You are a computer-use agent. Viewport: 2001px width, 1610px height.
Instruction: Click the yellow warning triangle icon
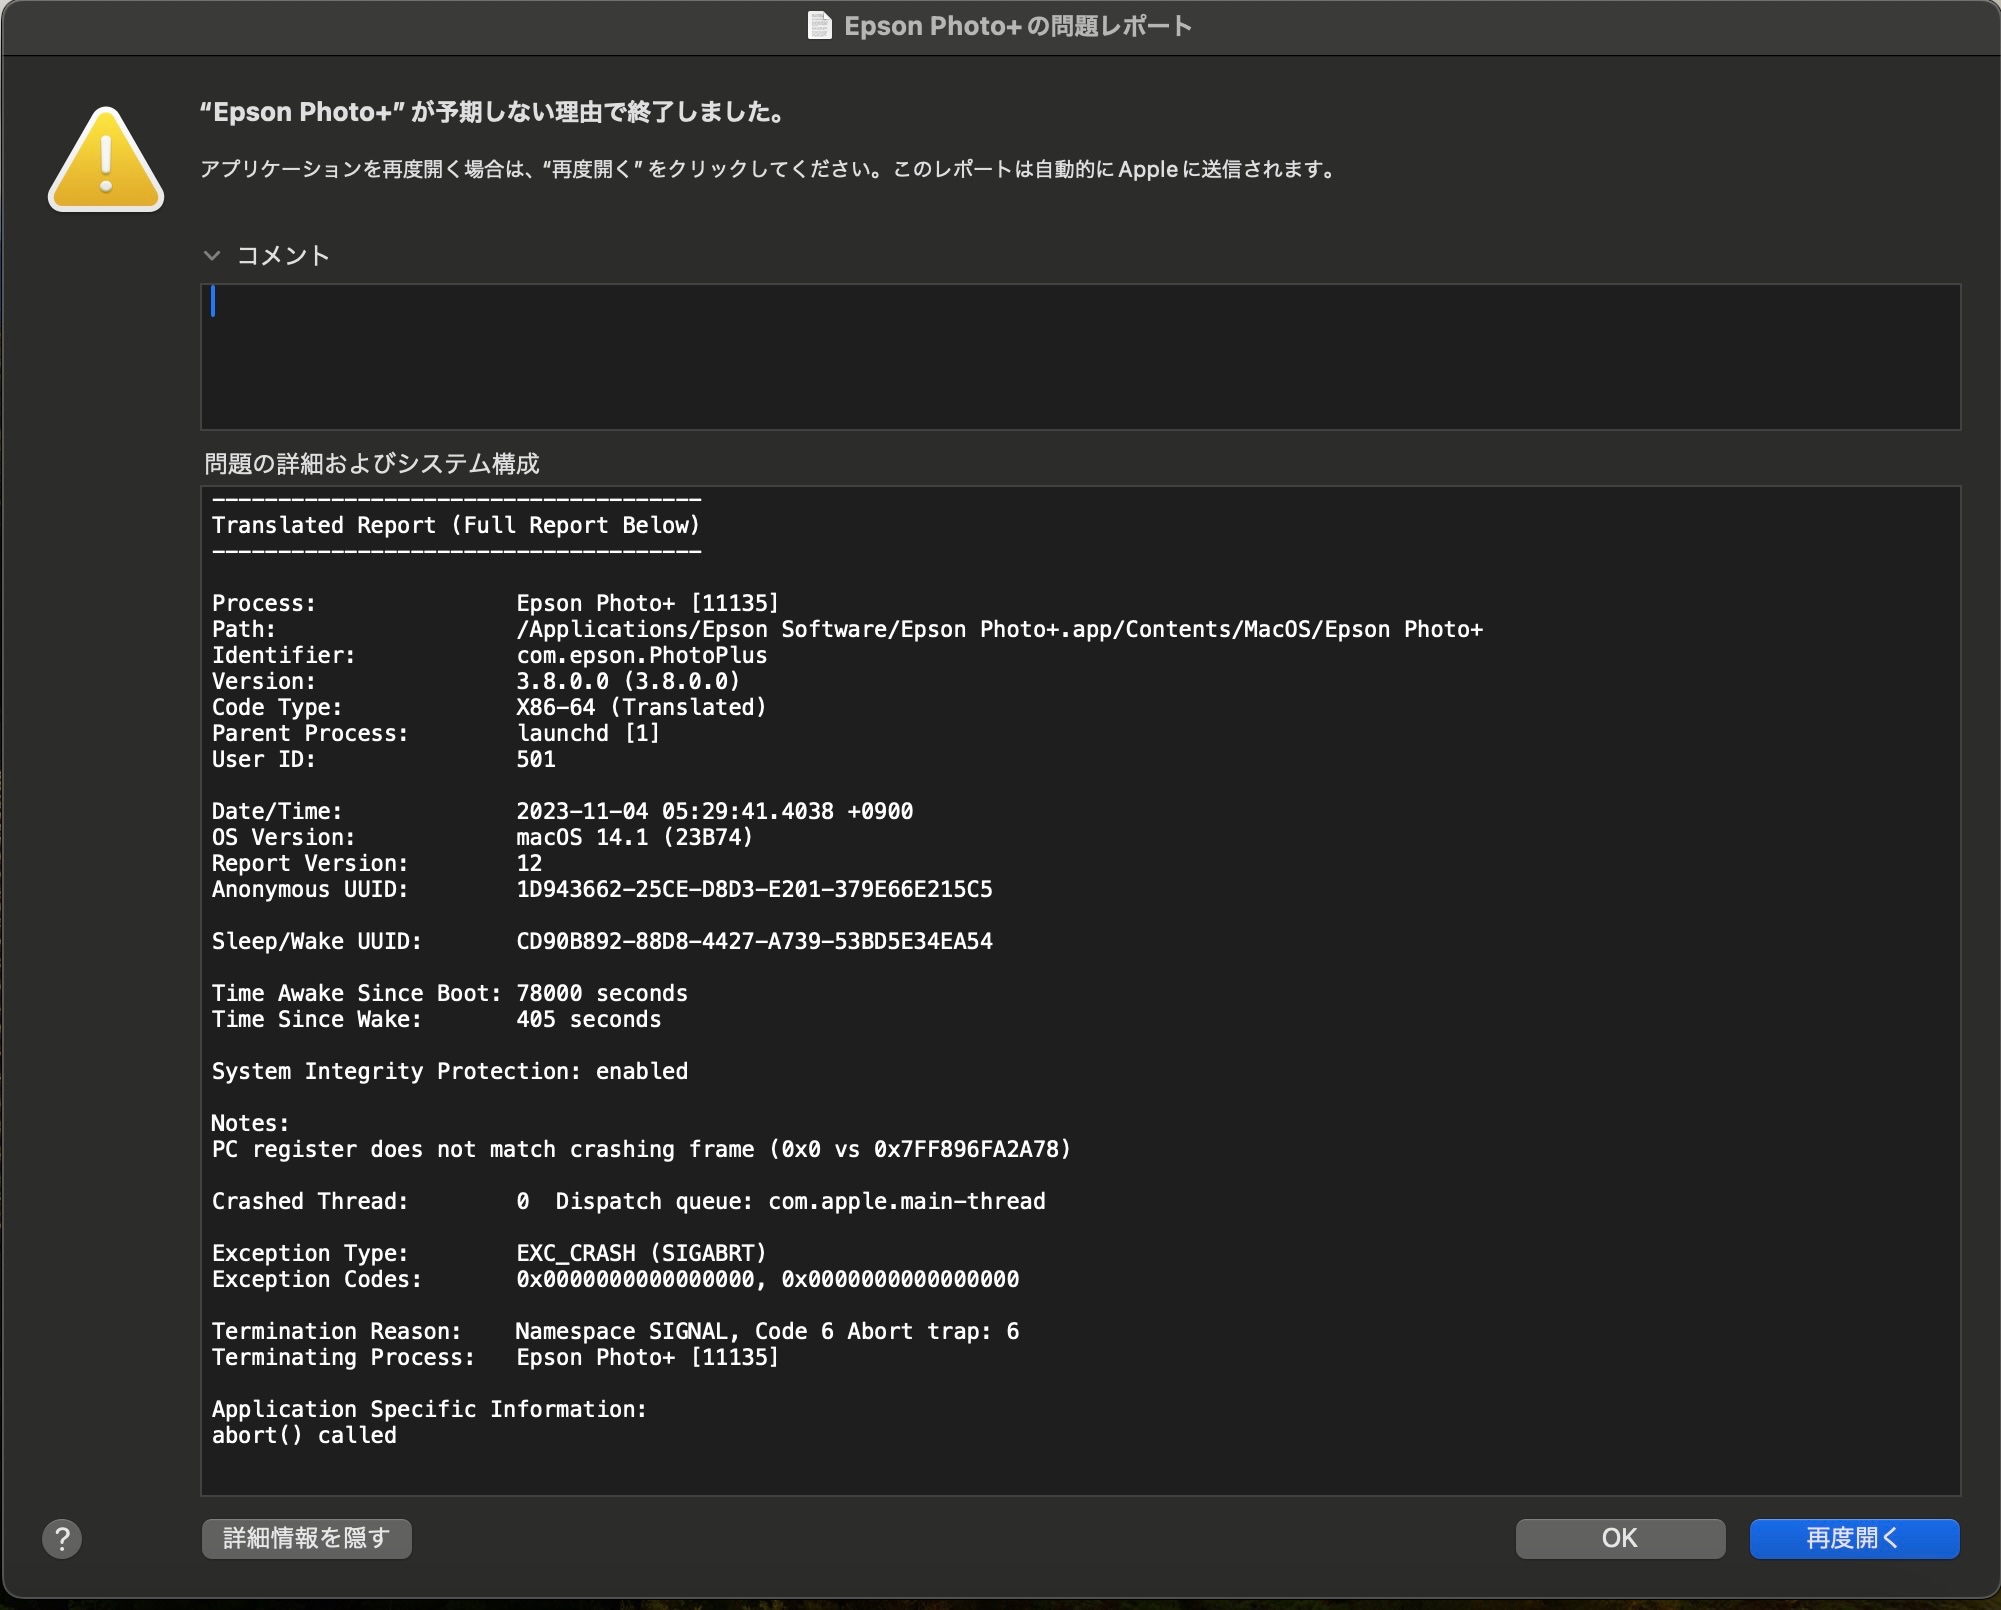coord(106,161)
